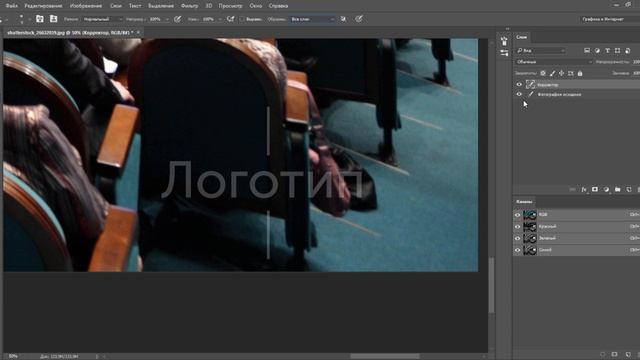Filter for adjustment layers icon
This screenshot has height=360, width=640.
point(597,51)
